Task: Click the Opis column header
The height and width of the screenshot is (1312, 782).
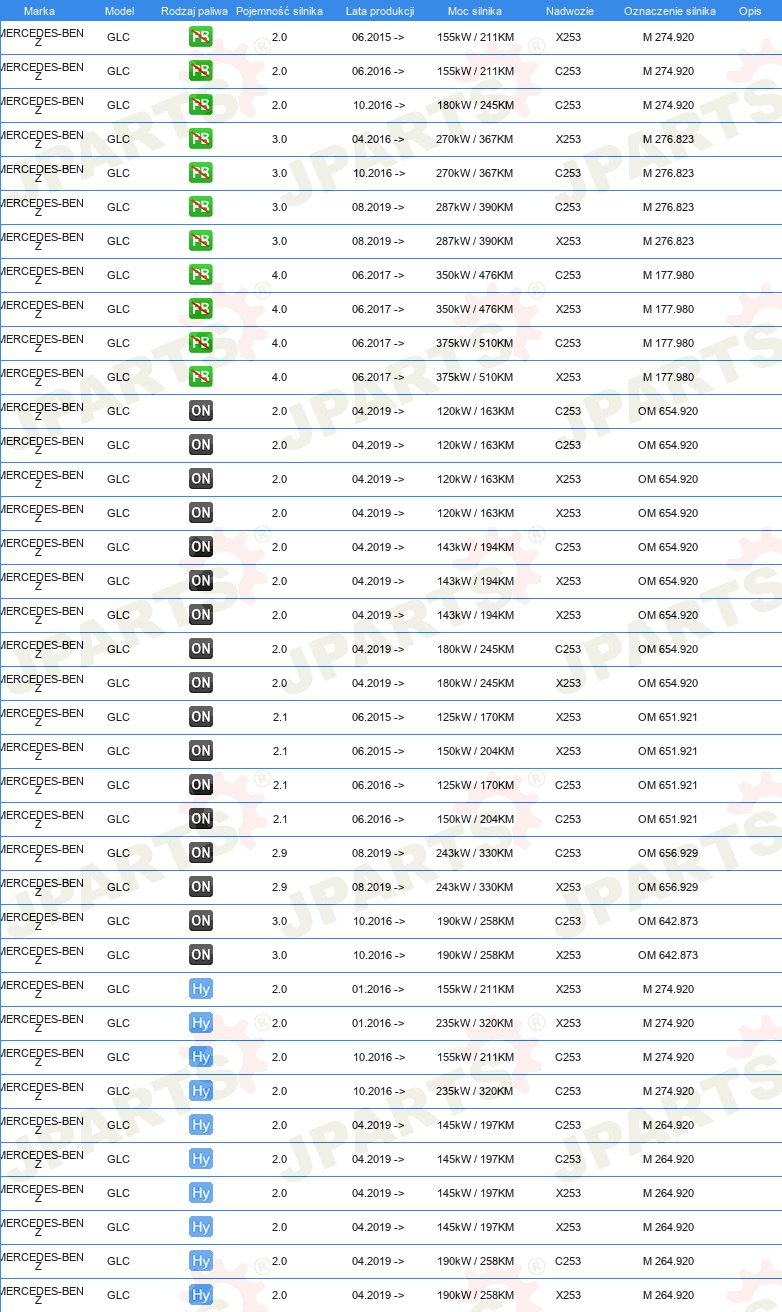Action: pos(749,11)
